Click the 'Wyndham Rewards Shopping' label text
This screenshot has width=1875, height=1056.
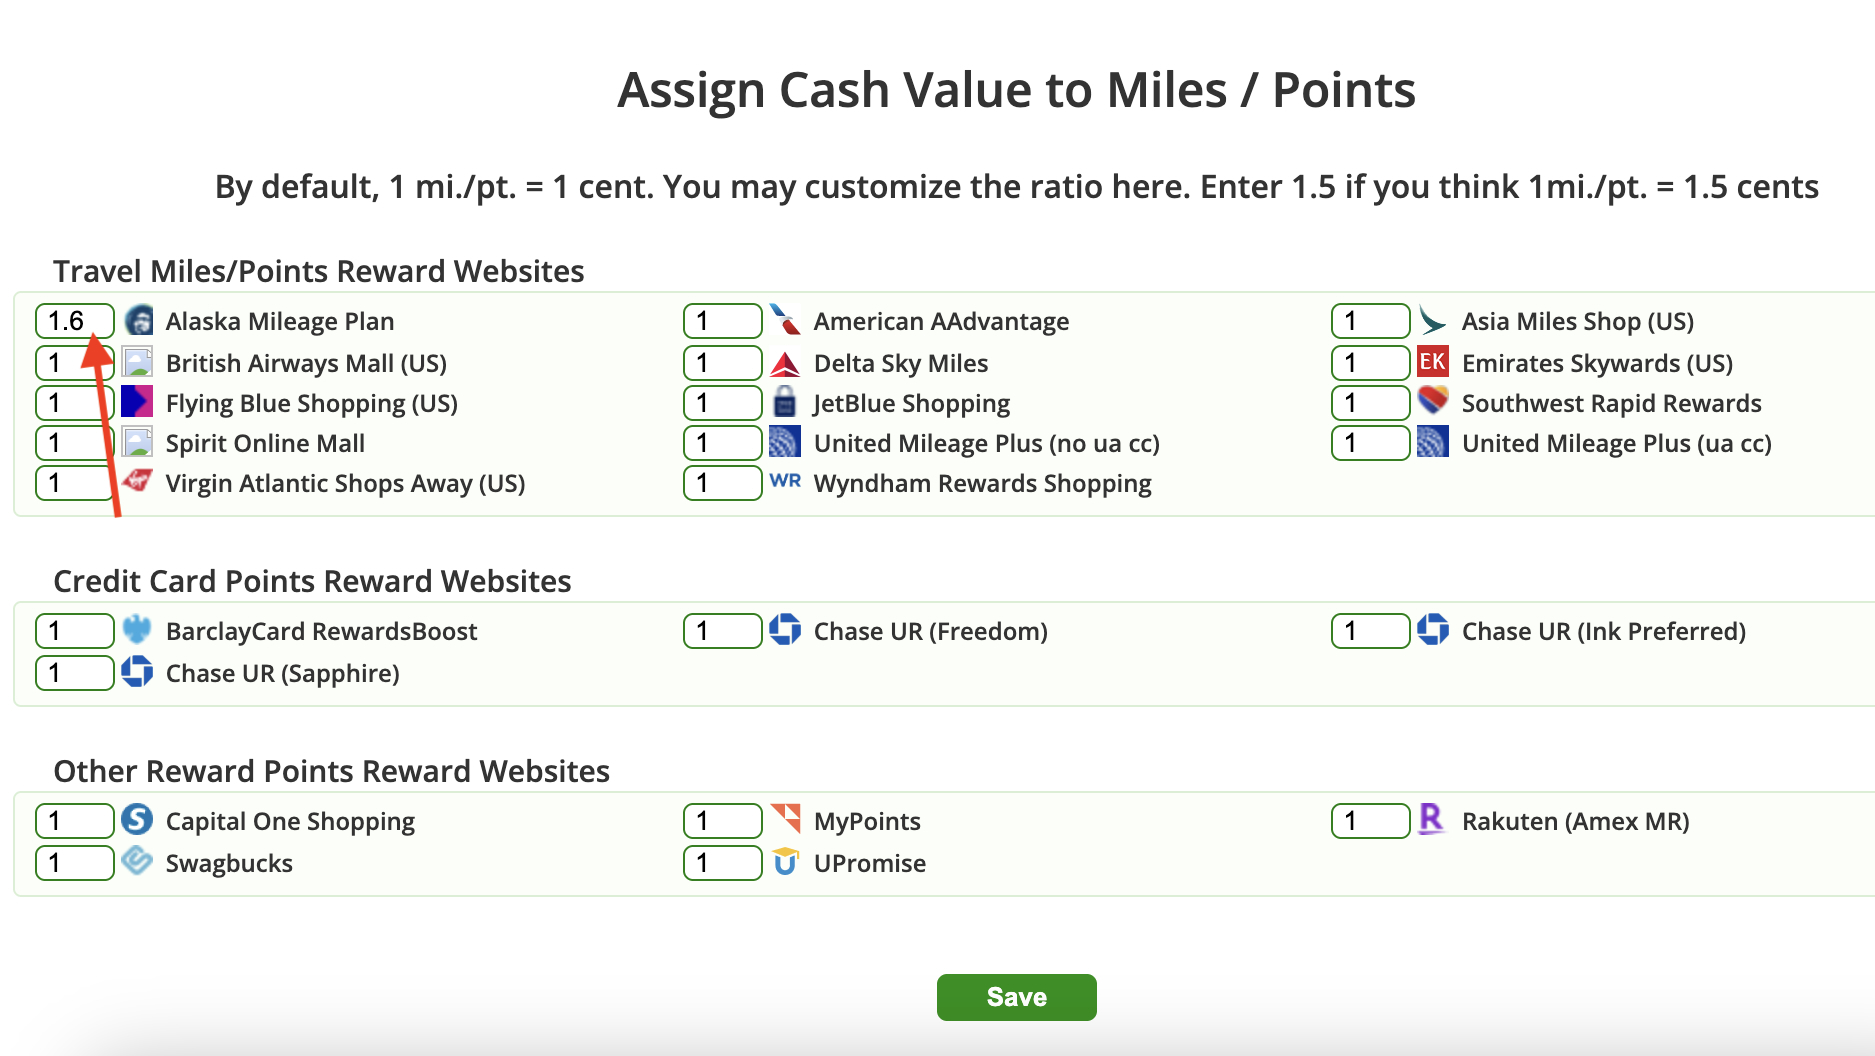click(x=983, y=484)
